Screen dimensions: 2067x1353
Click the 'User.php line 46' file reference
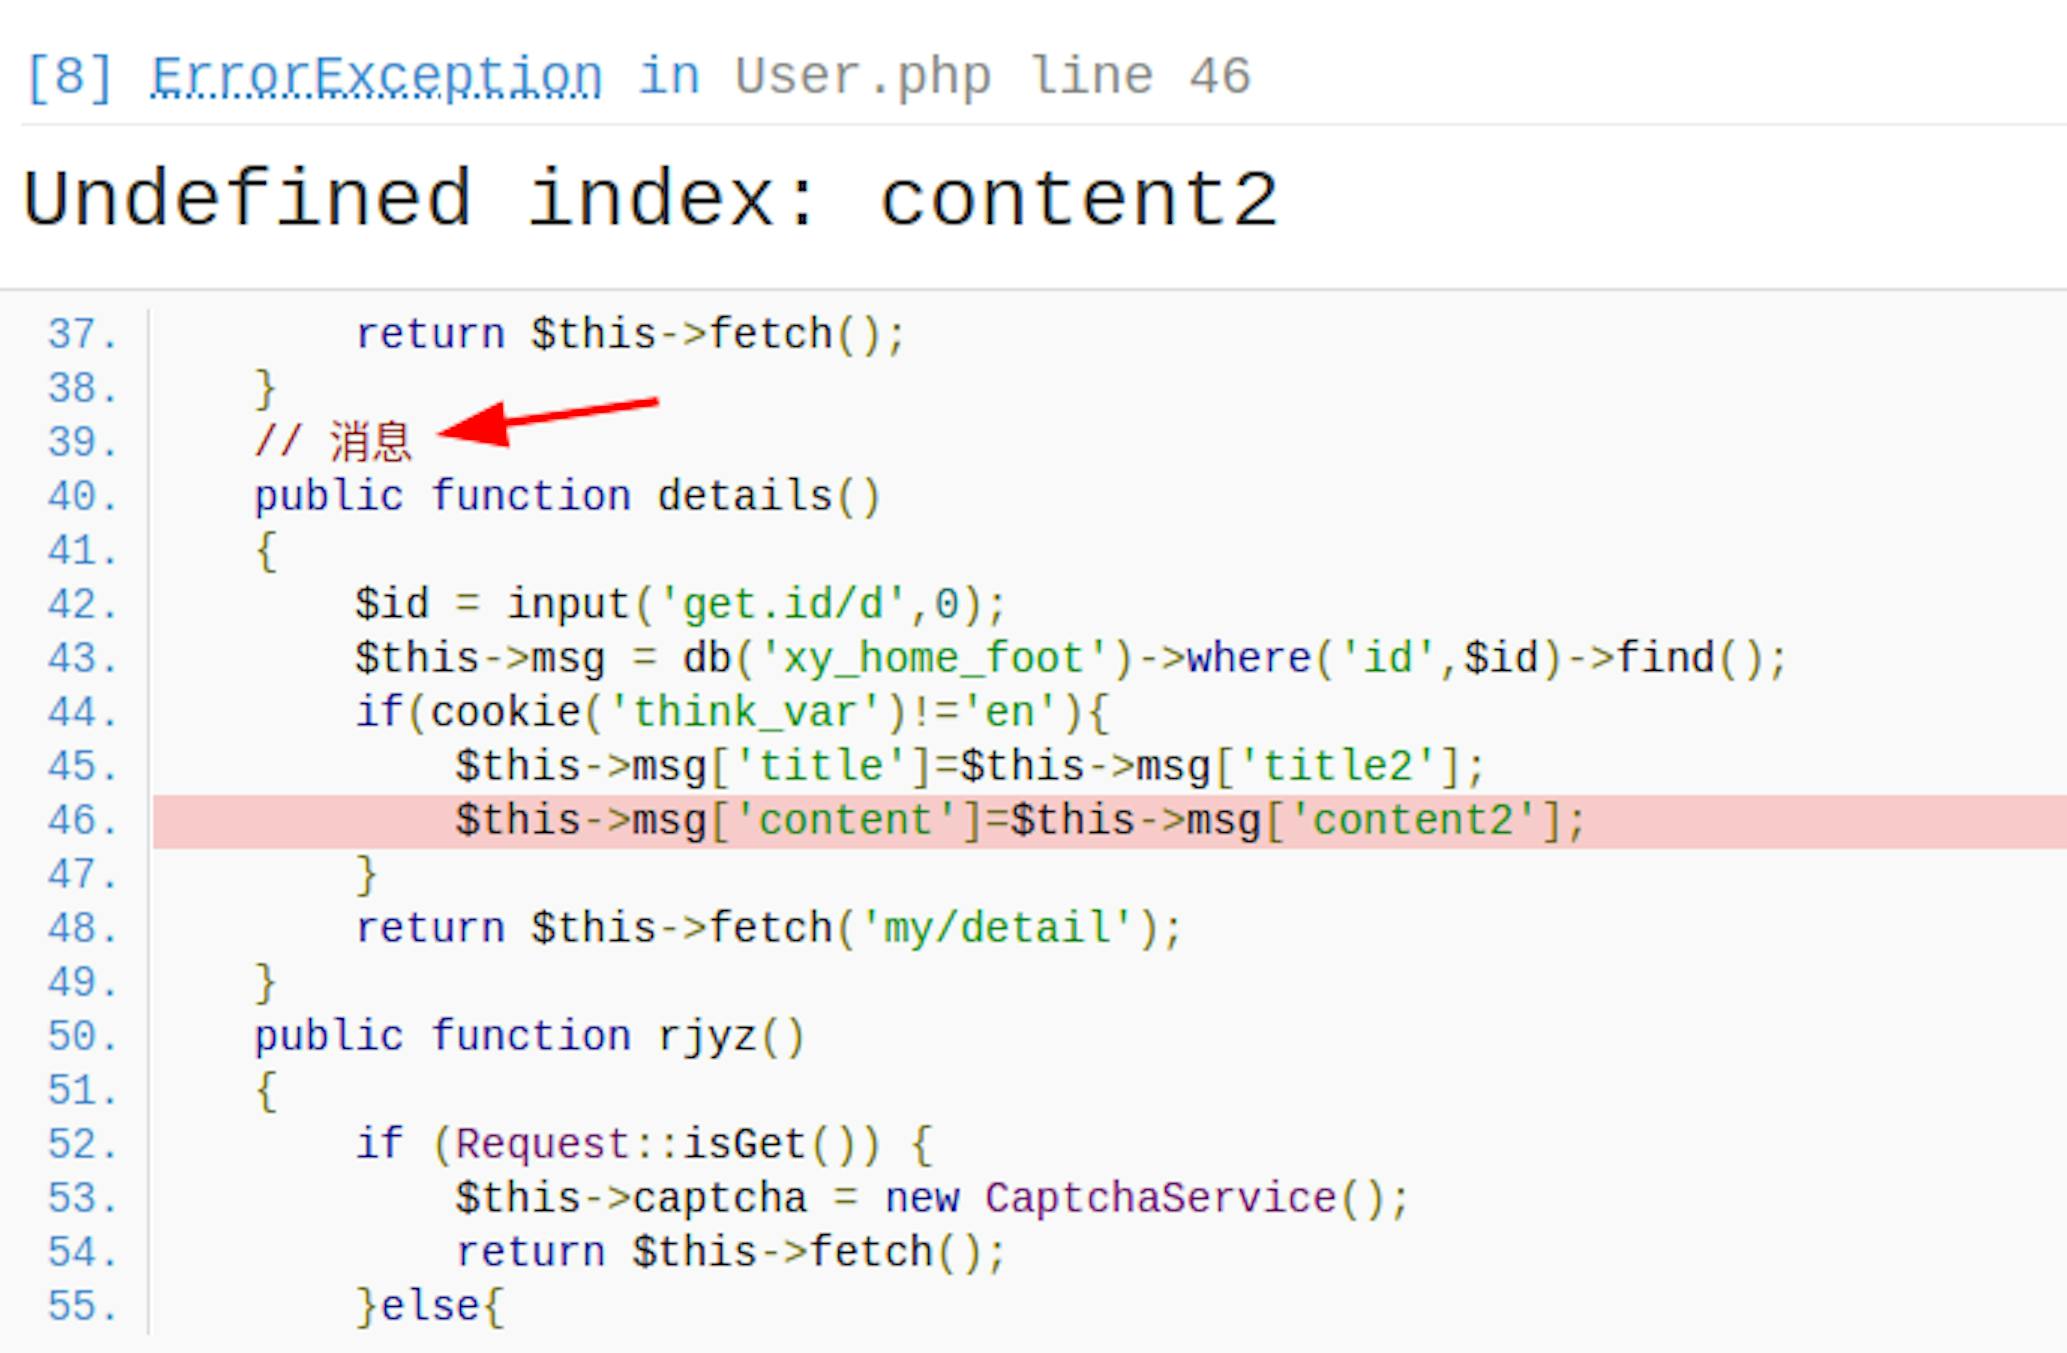coord(992,77)
